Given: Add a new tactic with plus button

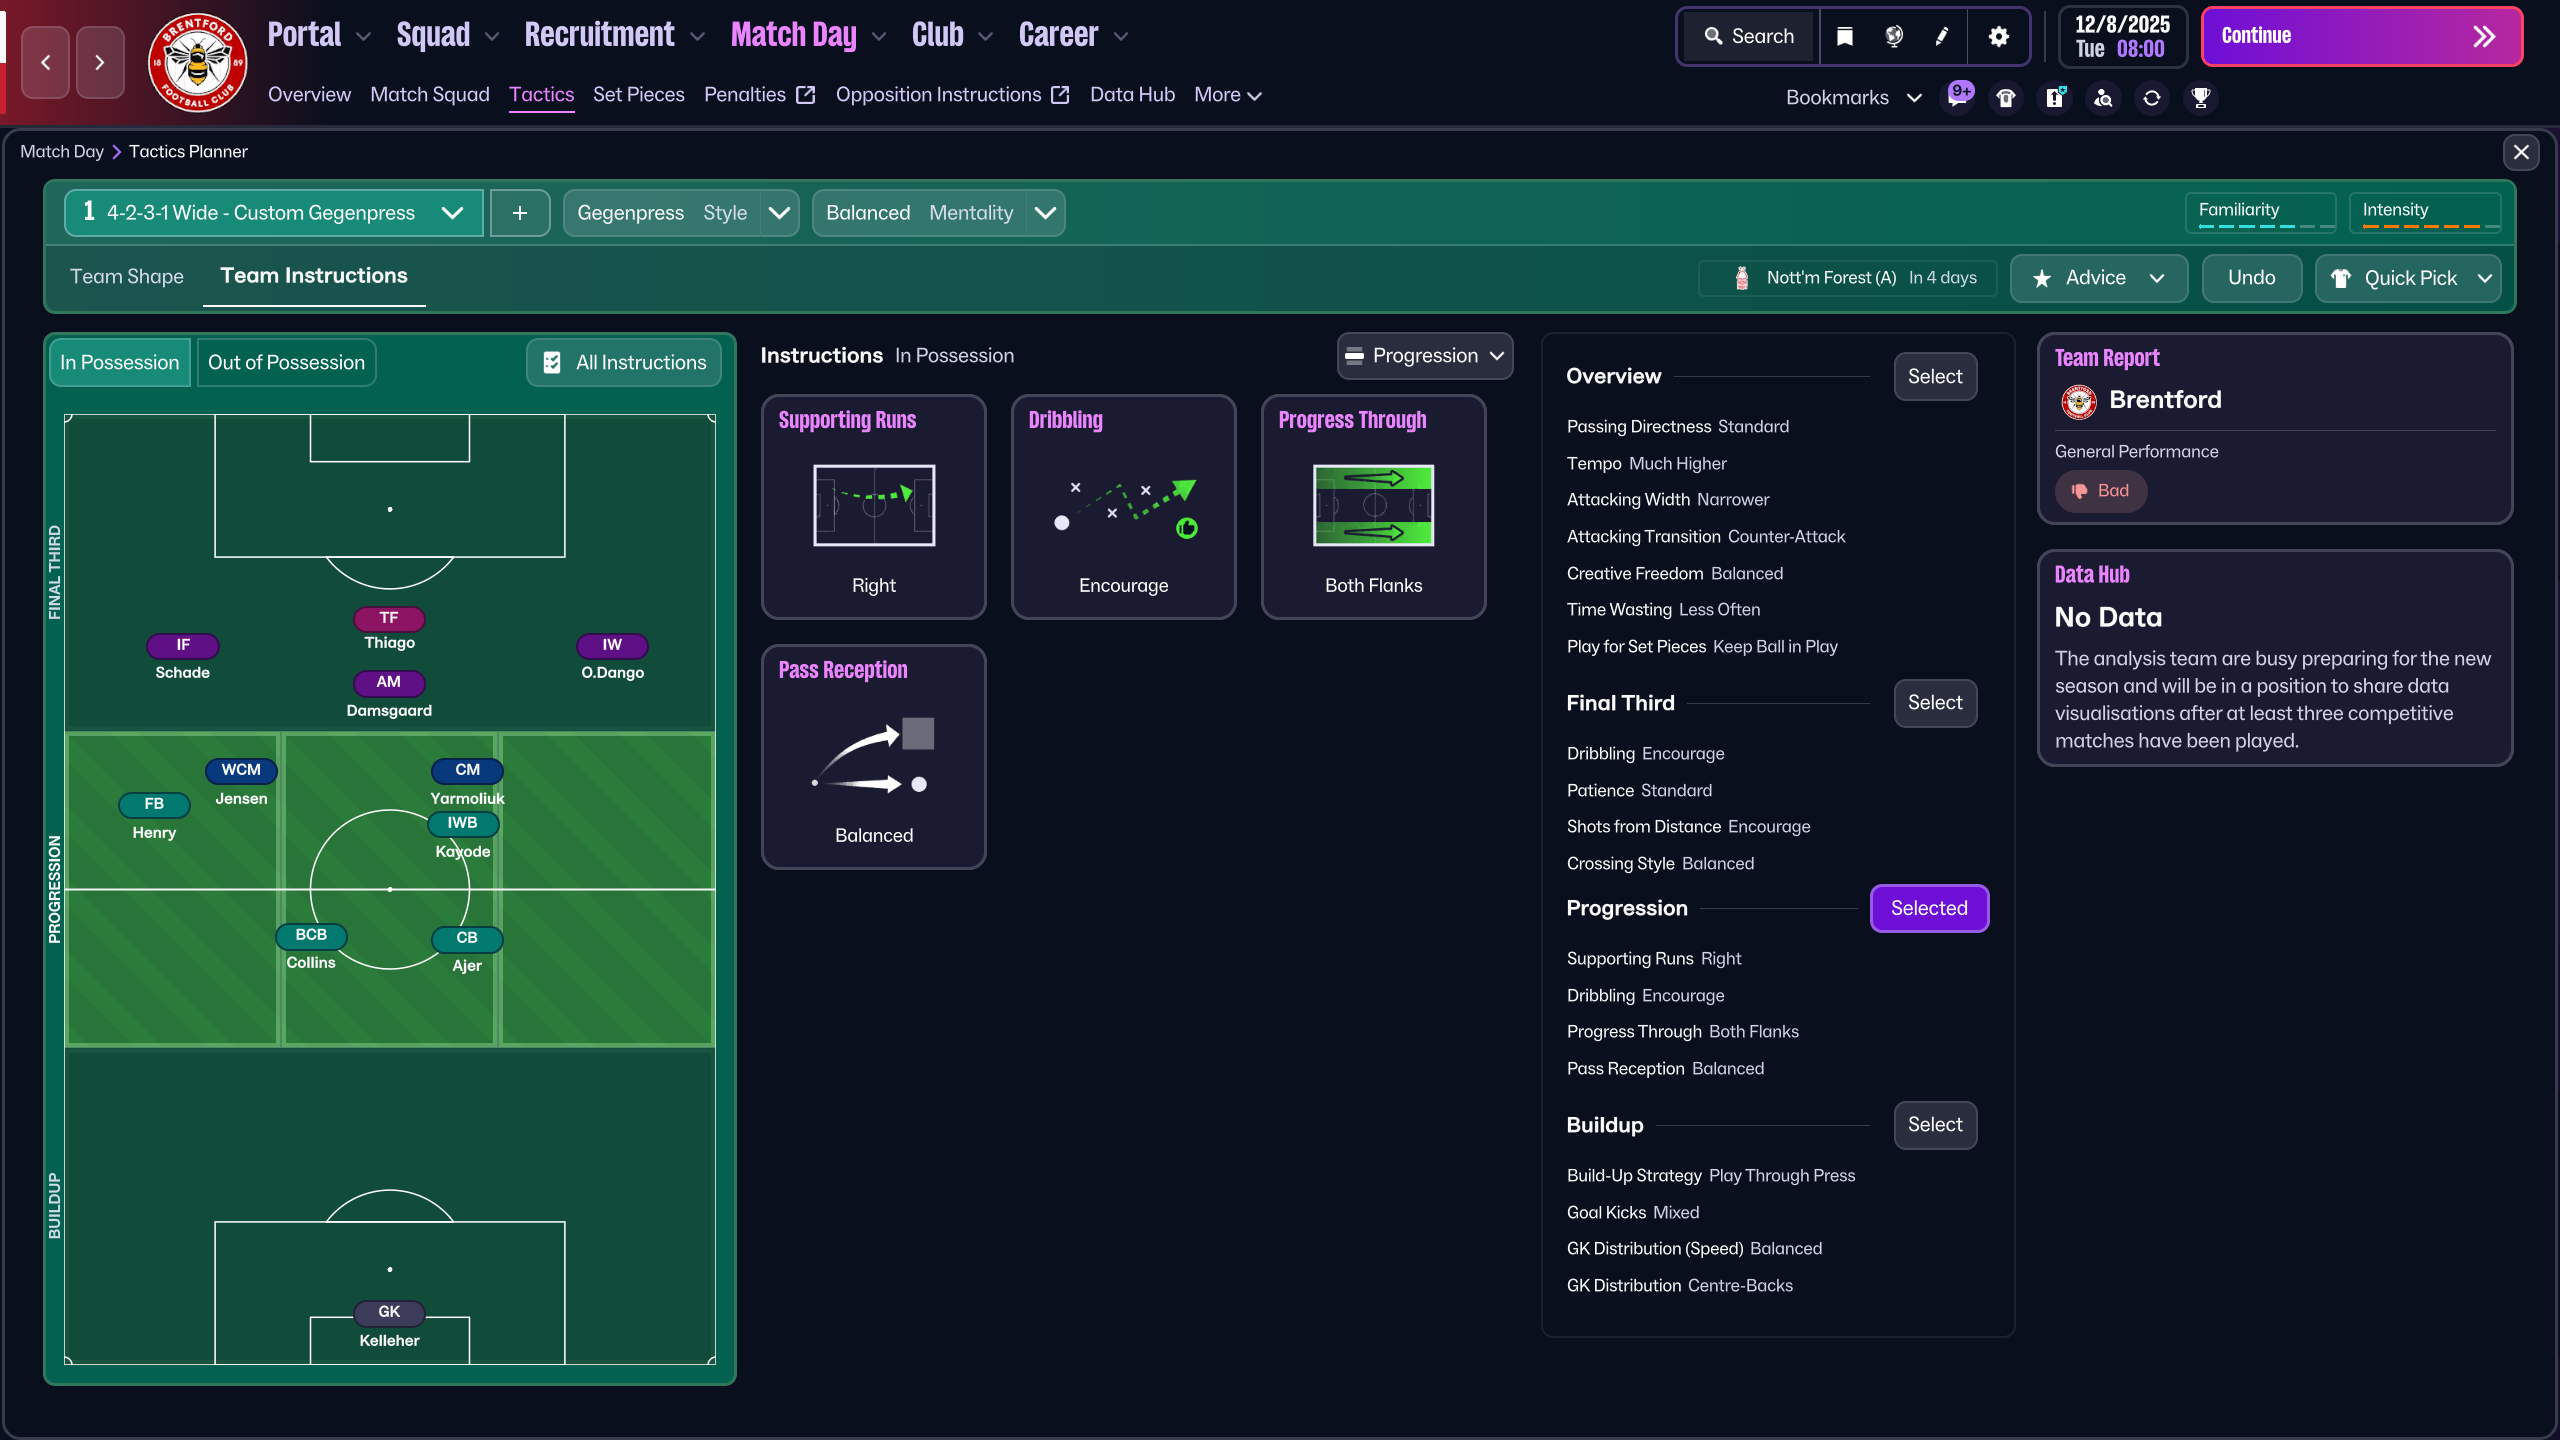Looking at the screenshot, I should 520,213.
